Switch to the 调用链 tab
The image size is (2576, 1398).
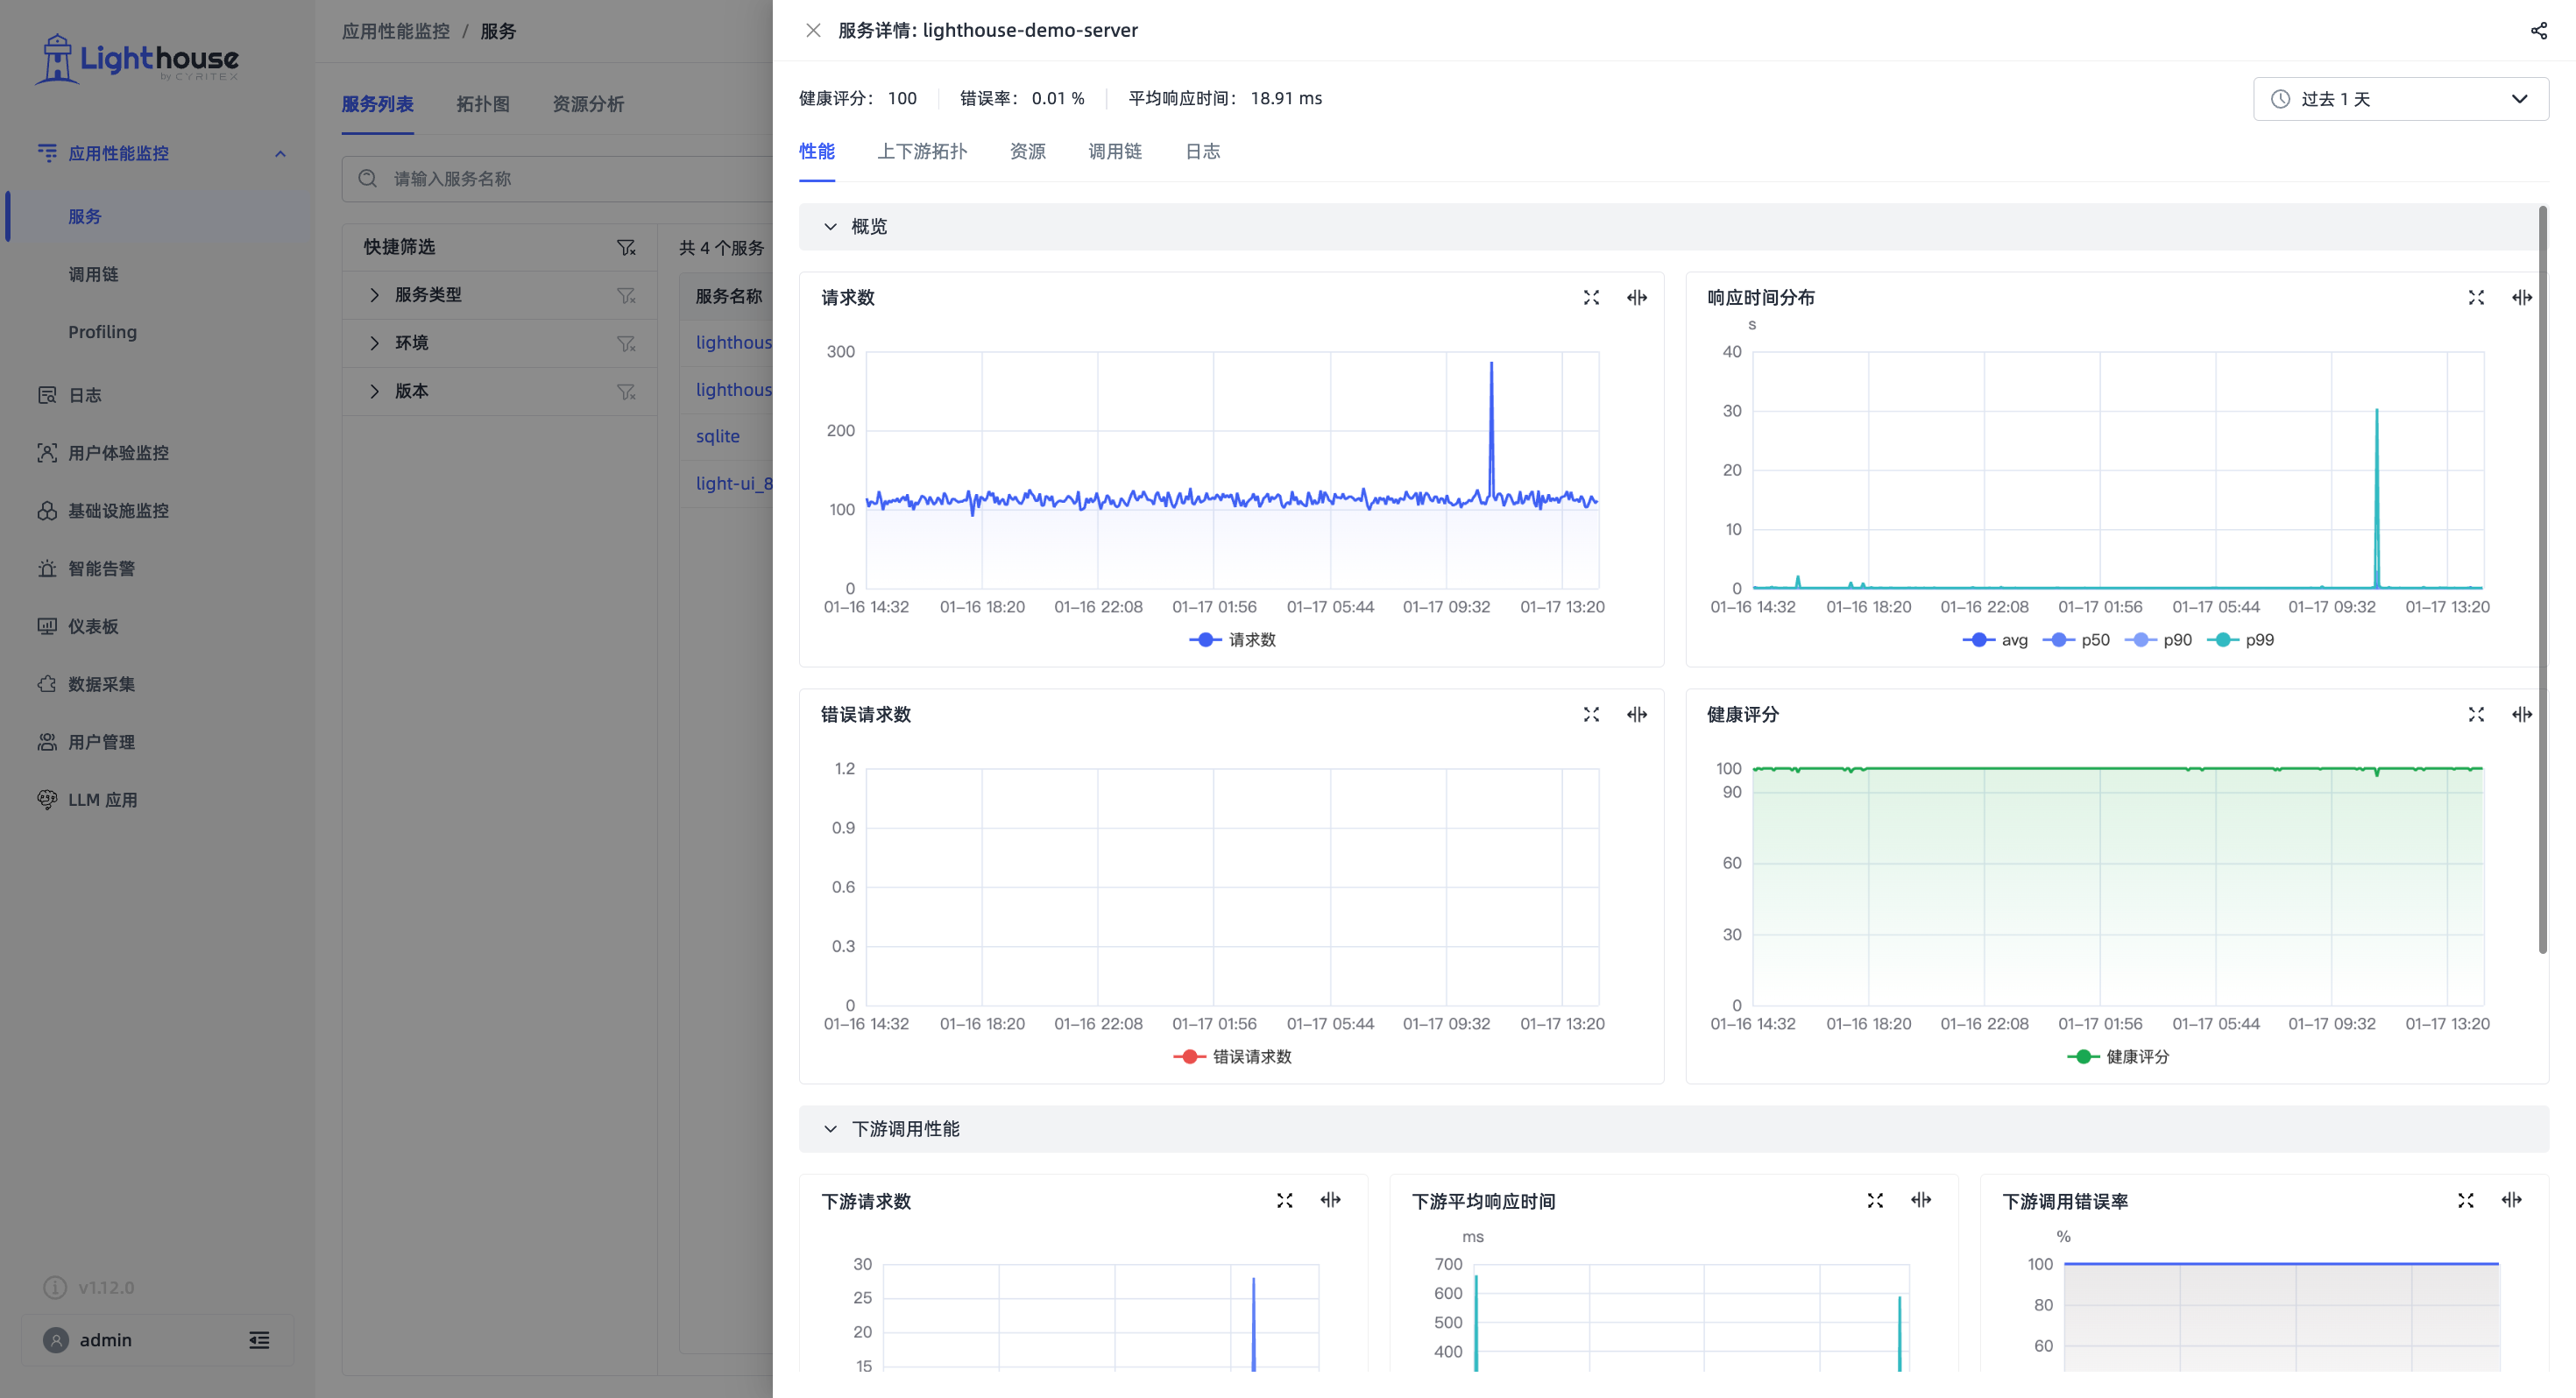pos(1115,151)
